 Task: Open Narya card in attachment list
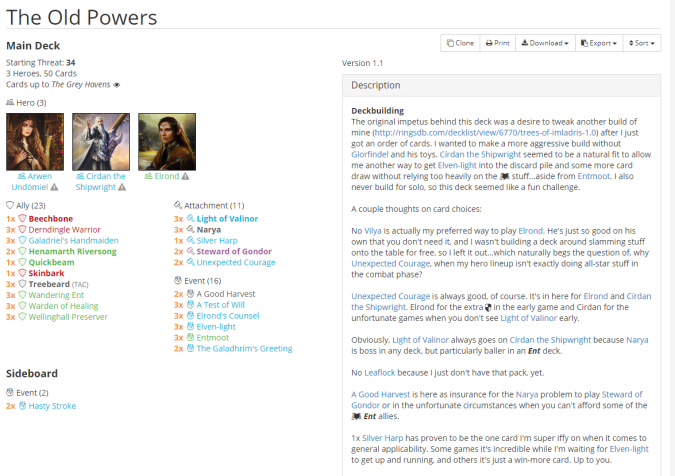[x=209, y=229]
